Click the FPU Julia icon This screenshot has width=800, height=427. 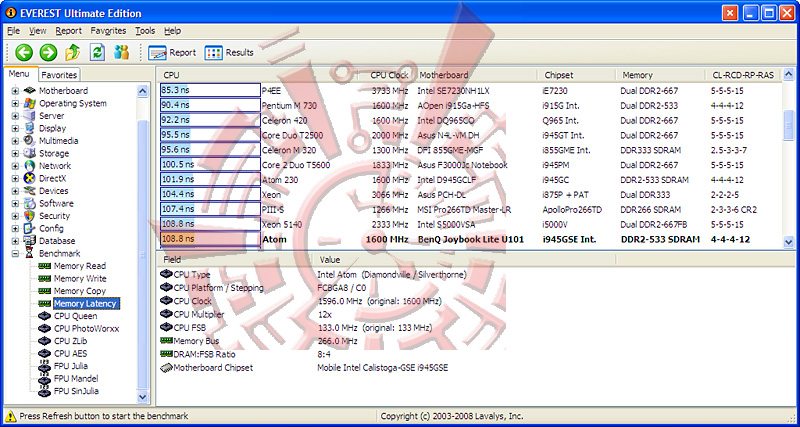pos(45,366)
